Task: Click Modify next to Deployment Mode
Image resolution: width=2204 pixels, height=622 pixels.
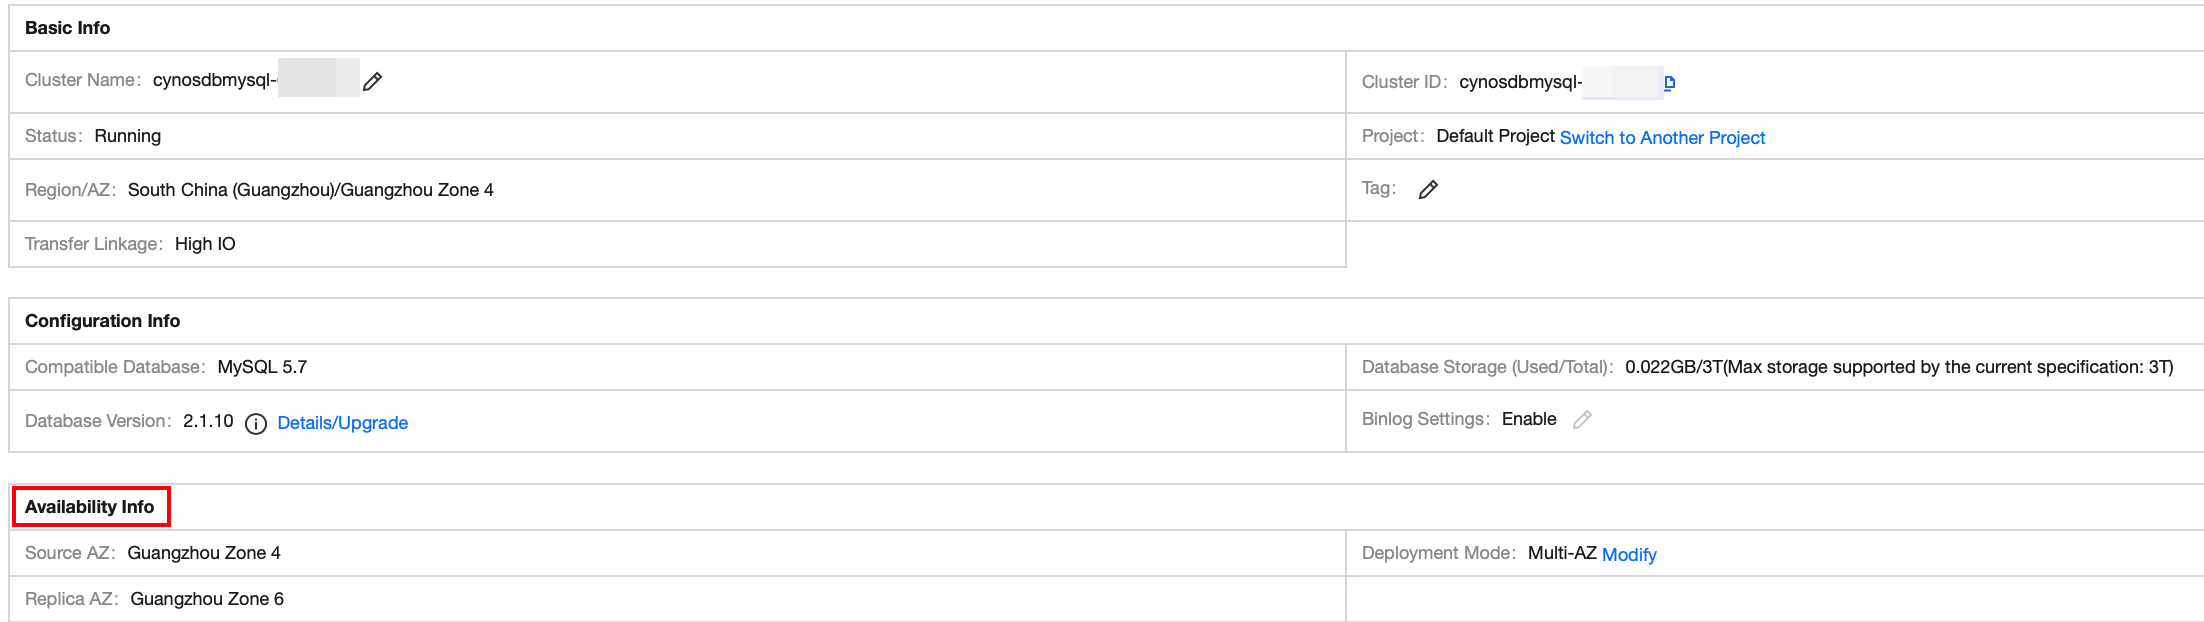Action: click(x=1629, y=555)
